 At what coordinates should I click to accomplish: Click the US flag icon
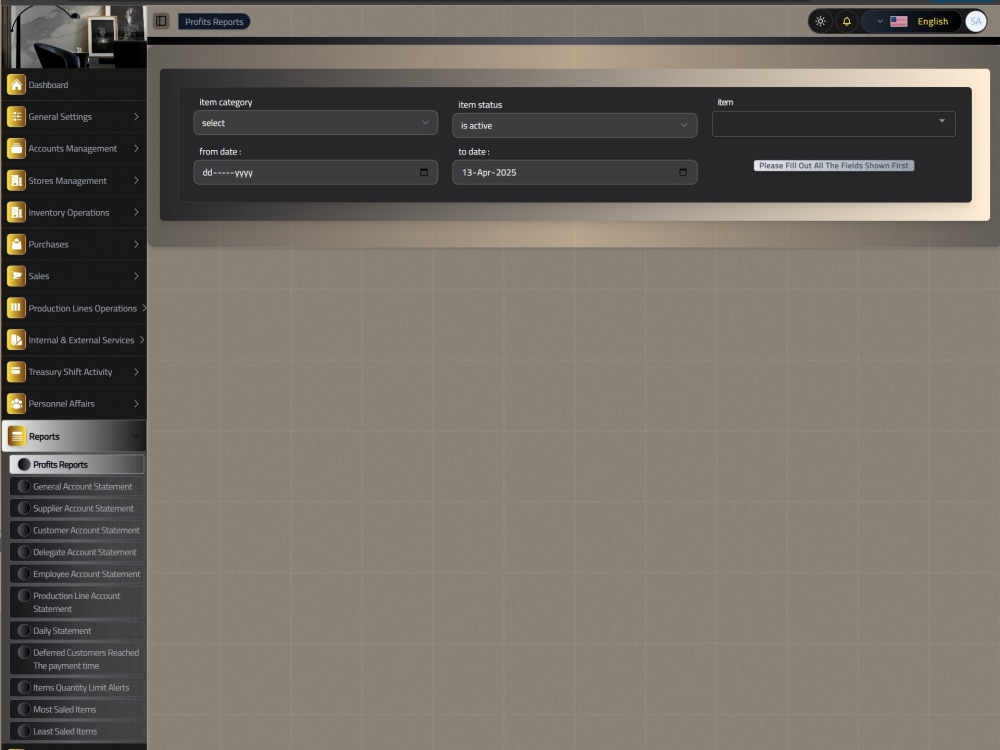click(899, 21)
